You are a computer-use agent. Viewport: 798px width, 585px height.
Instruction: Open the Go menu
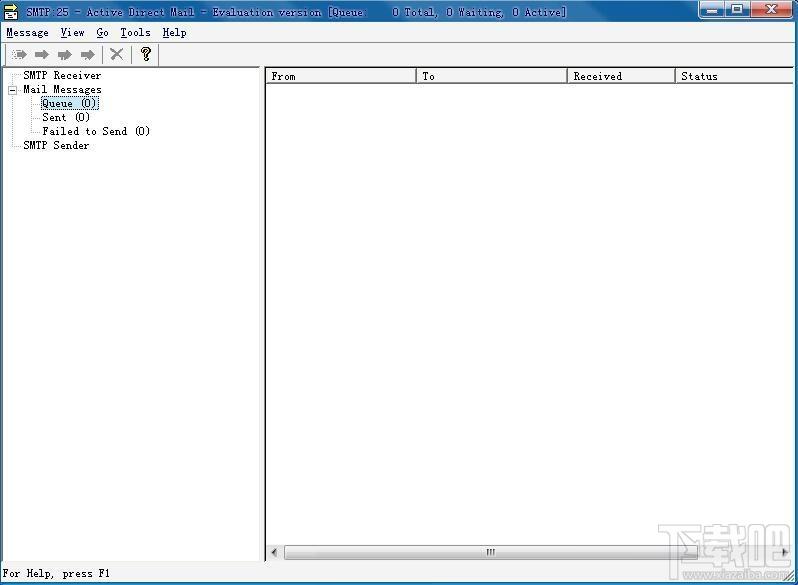point(102,33)
